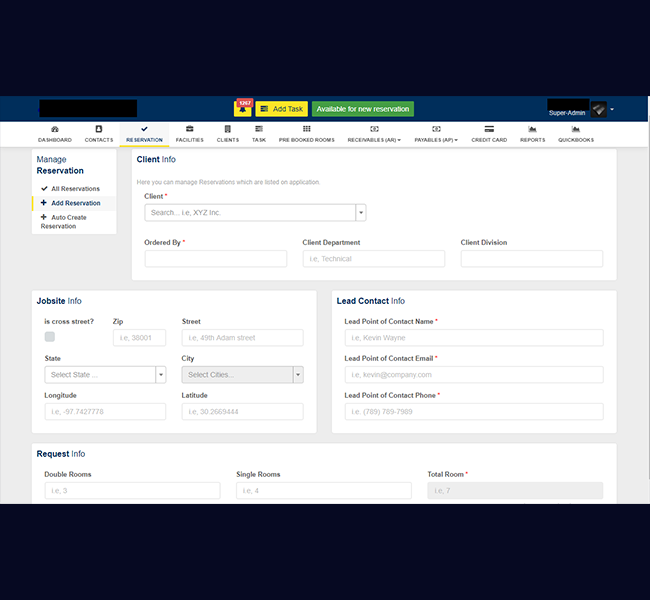Expand the Receivables (AR) menu

[x=374, y=134]
